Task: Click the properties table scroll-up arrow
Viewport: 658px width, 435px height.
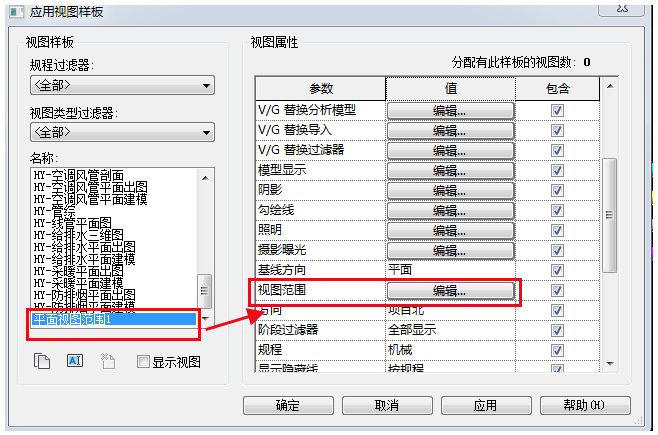Action: (611, 86)
